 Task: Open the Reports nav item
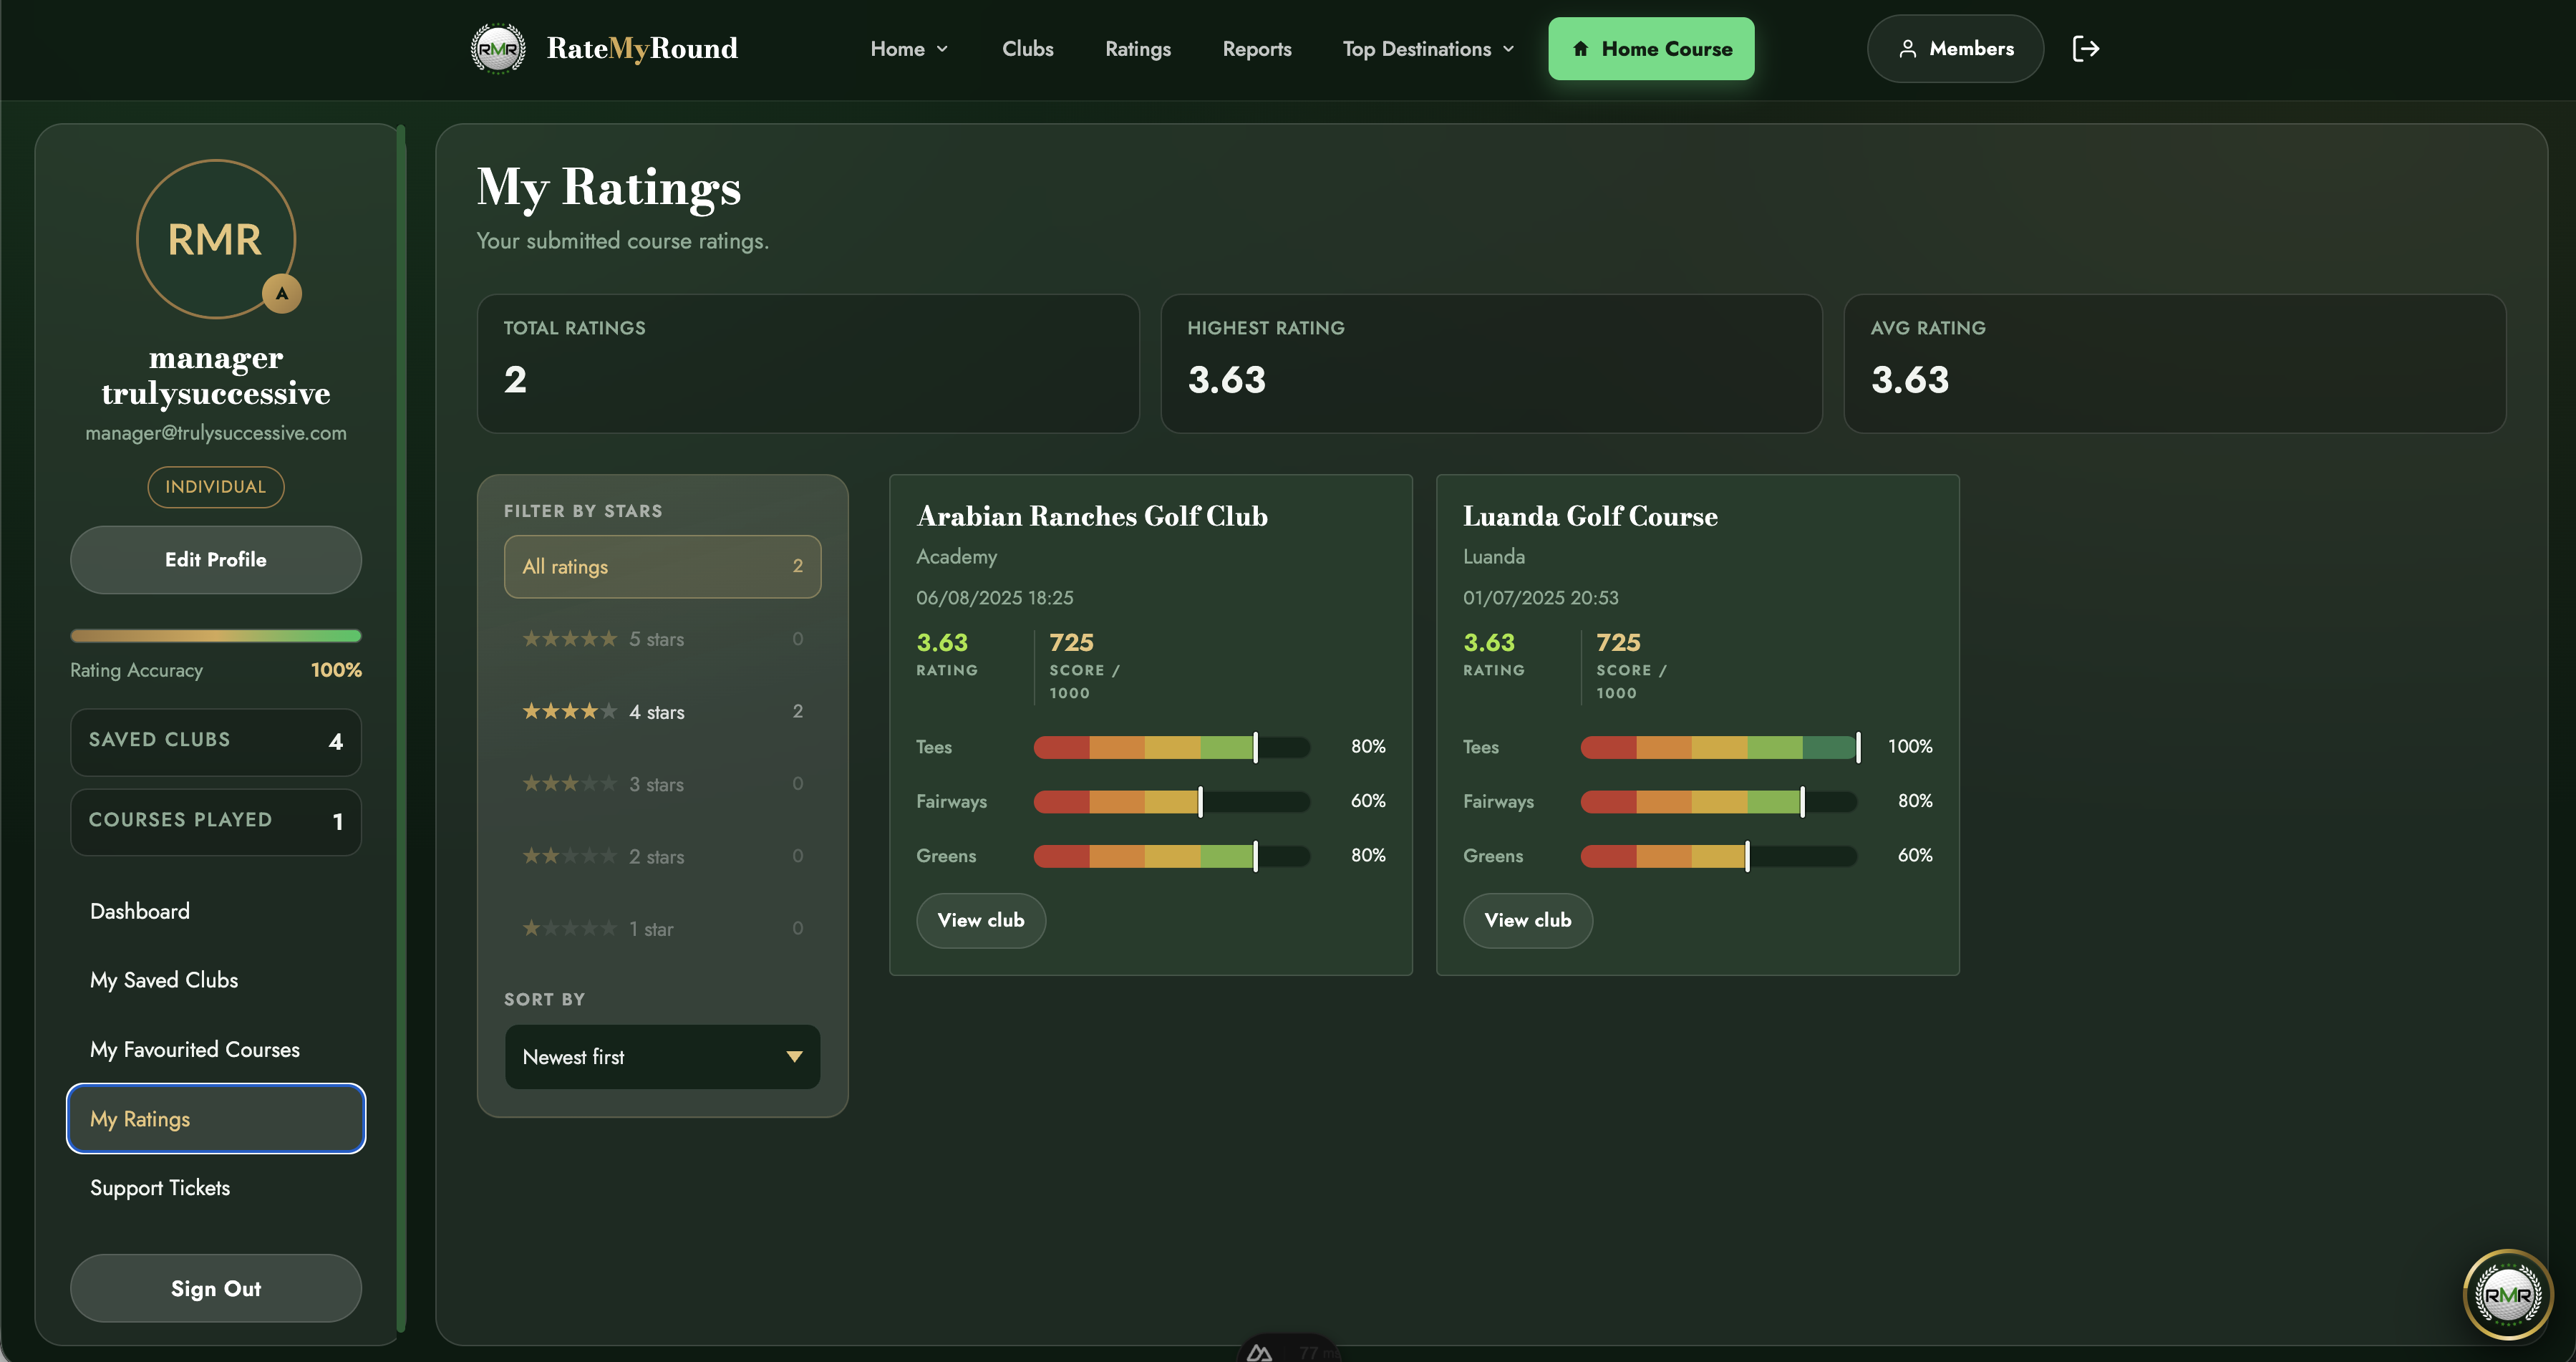1257,49
